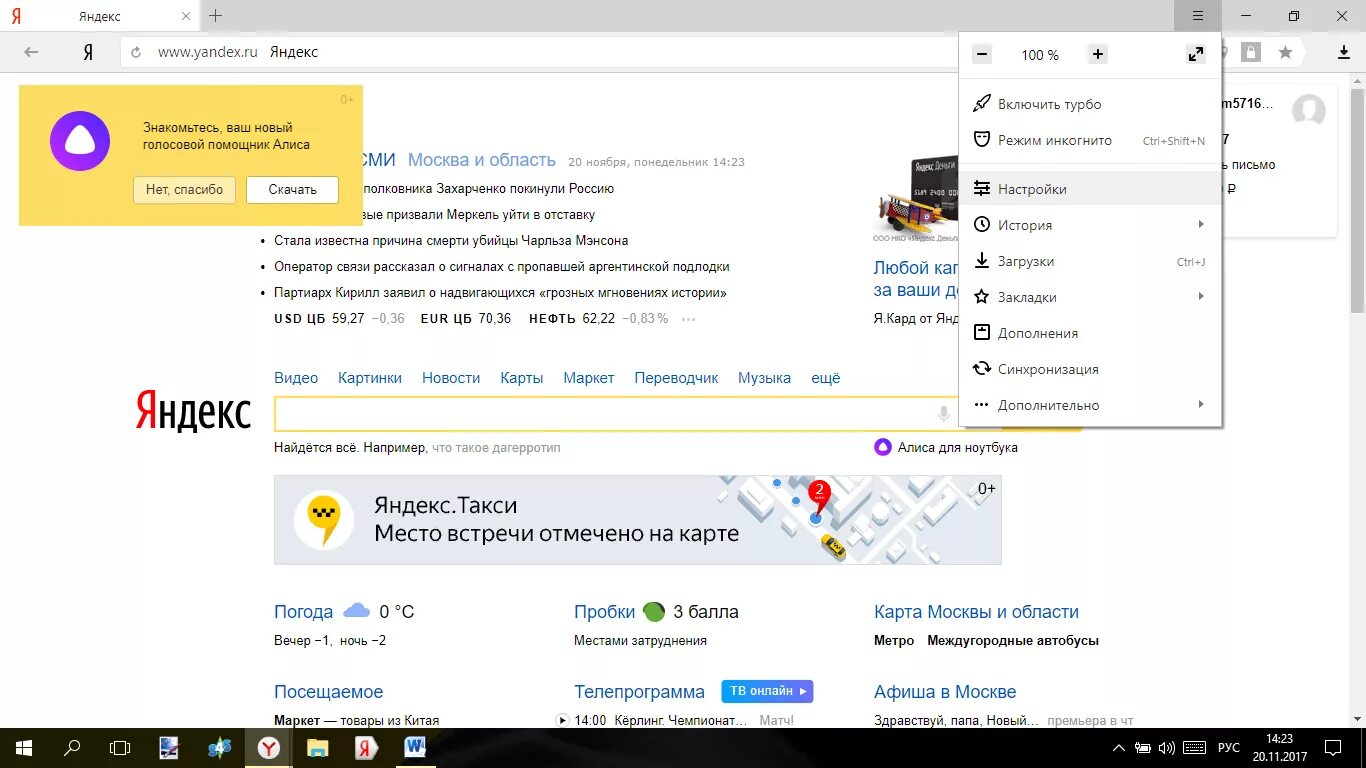Click the purple Alisa assistant logo

pos(80,141)
